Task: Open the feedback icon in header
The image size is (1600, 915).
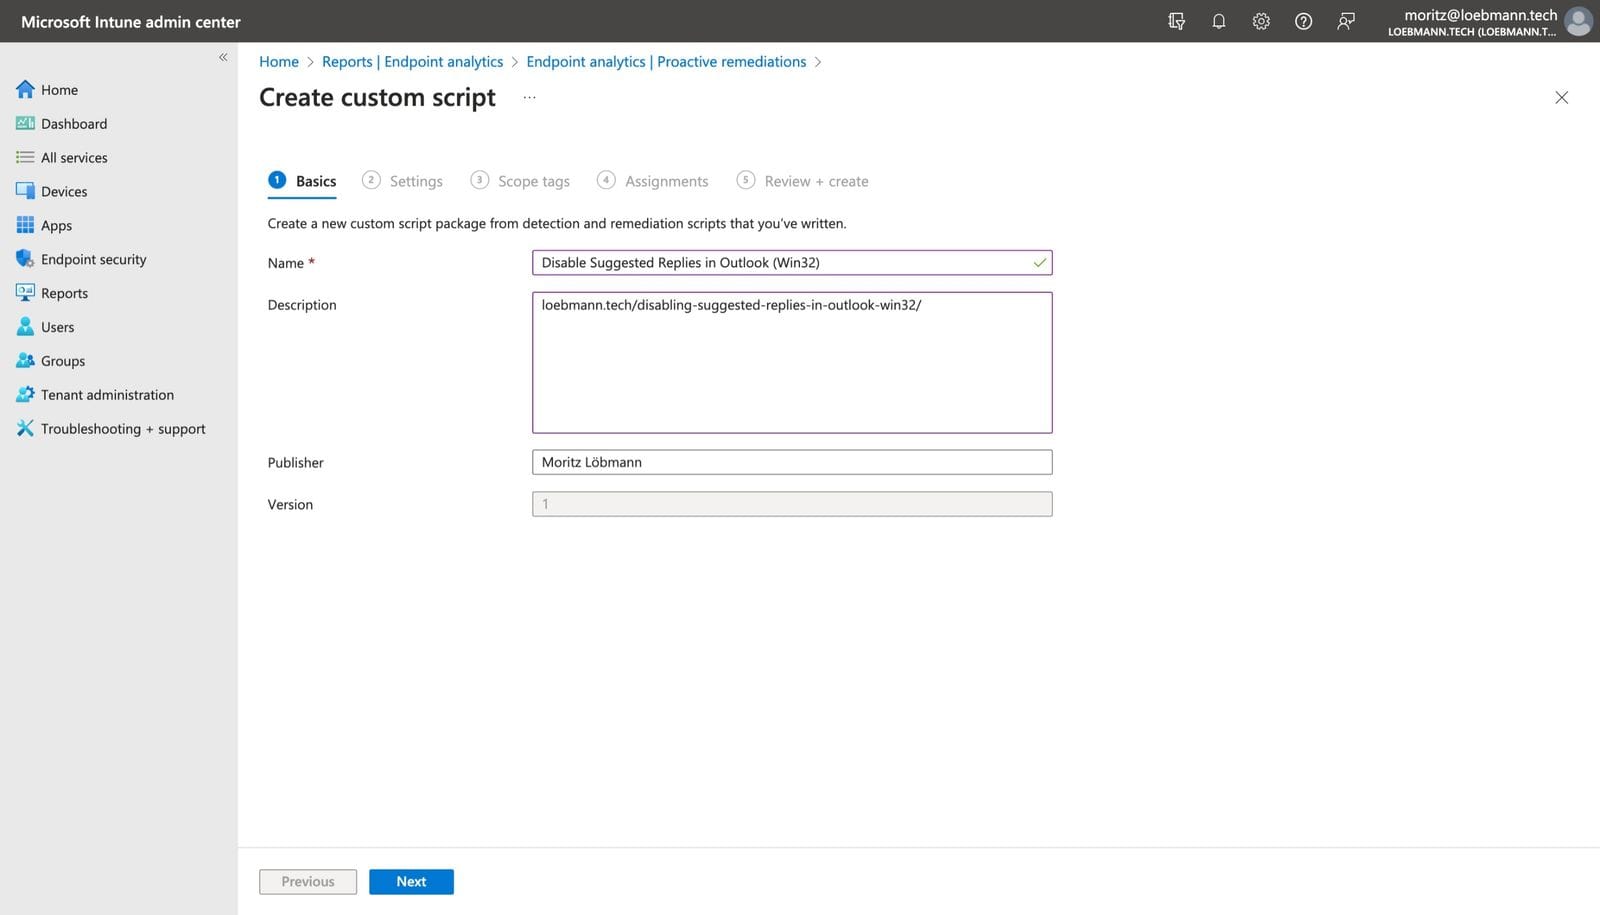Action: click(x=1346, y=21)
